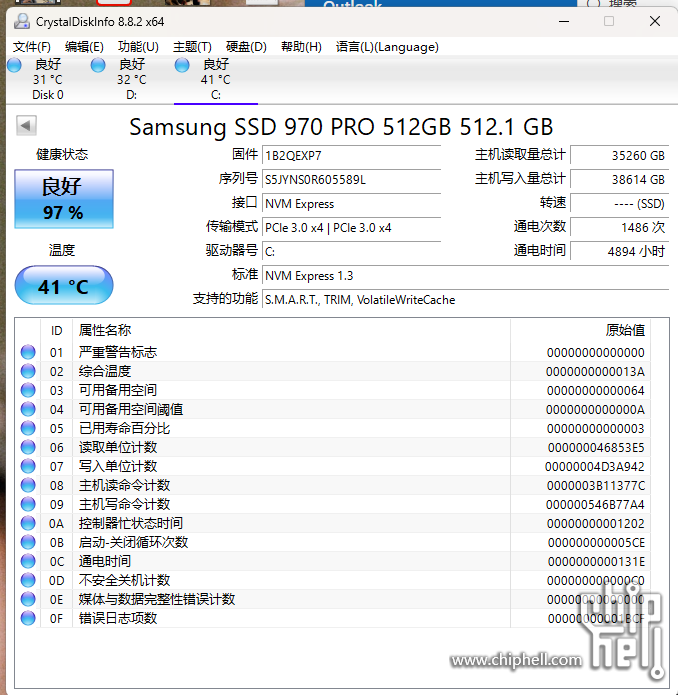Click the transfer mode field PCIe 3.0 x4

point(351,227)
